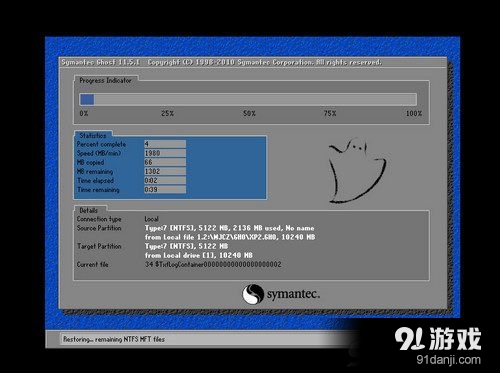Click the "50%" progress scale mark
The image size is (500, 373).
(x=249, y=113)
